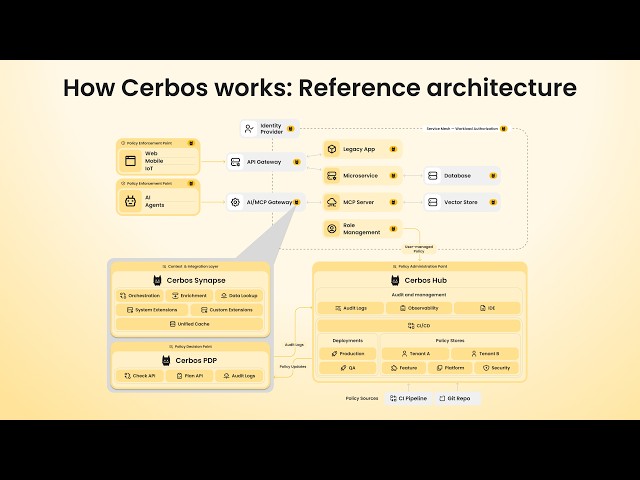Click the "Web" text in the client box
This screenshot has height=480, width=640.
point(151,153)
